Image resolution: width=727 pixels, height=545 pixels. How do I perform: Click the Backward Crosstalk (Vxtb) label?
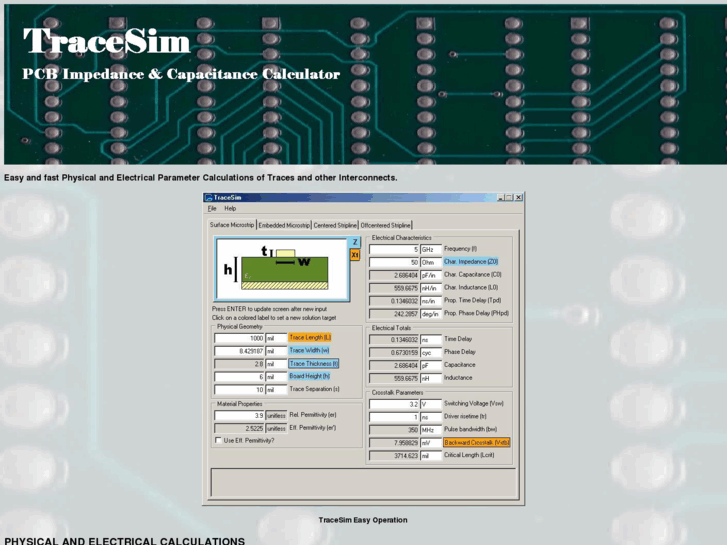pos(477,442)
